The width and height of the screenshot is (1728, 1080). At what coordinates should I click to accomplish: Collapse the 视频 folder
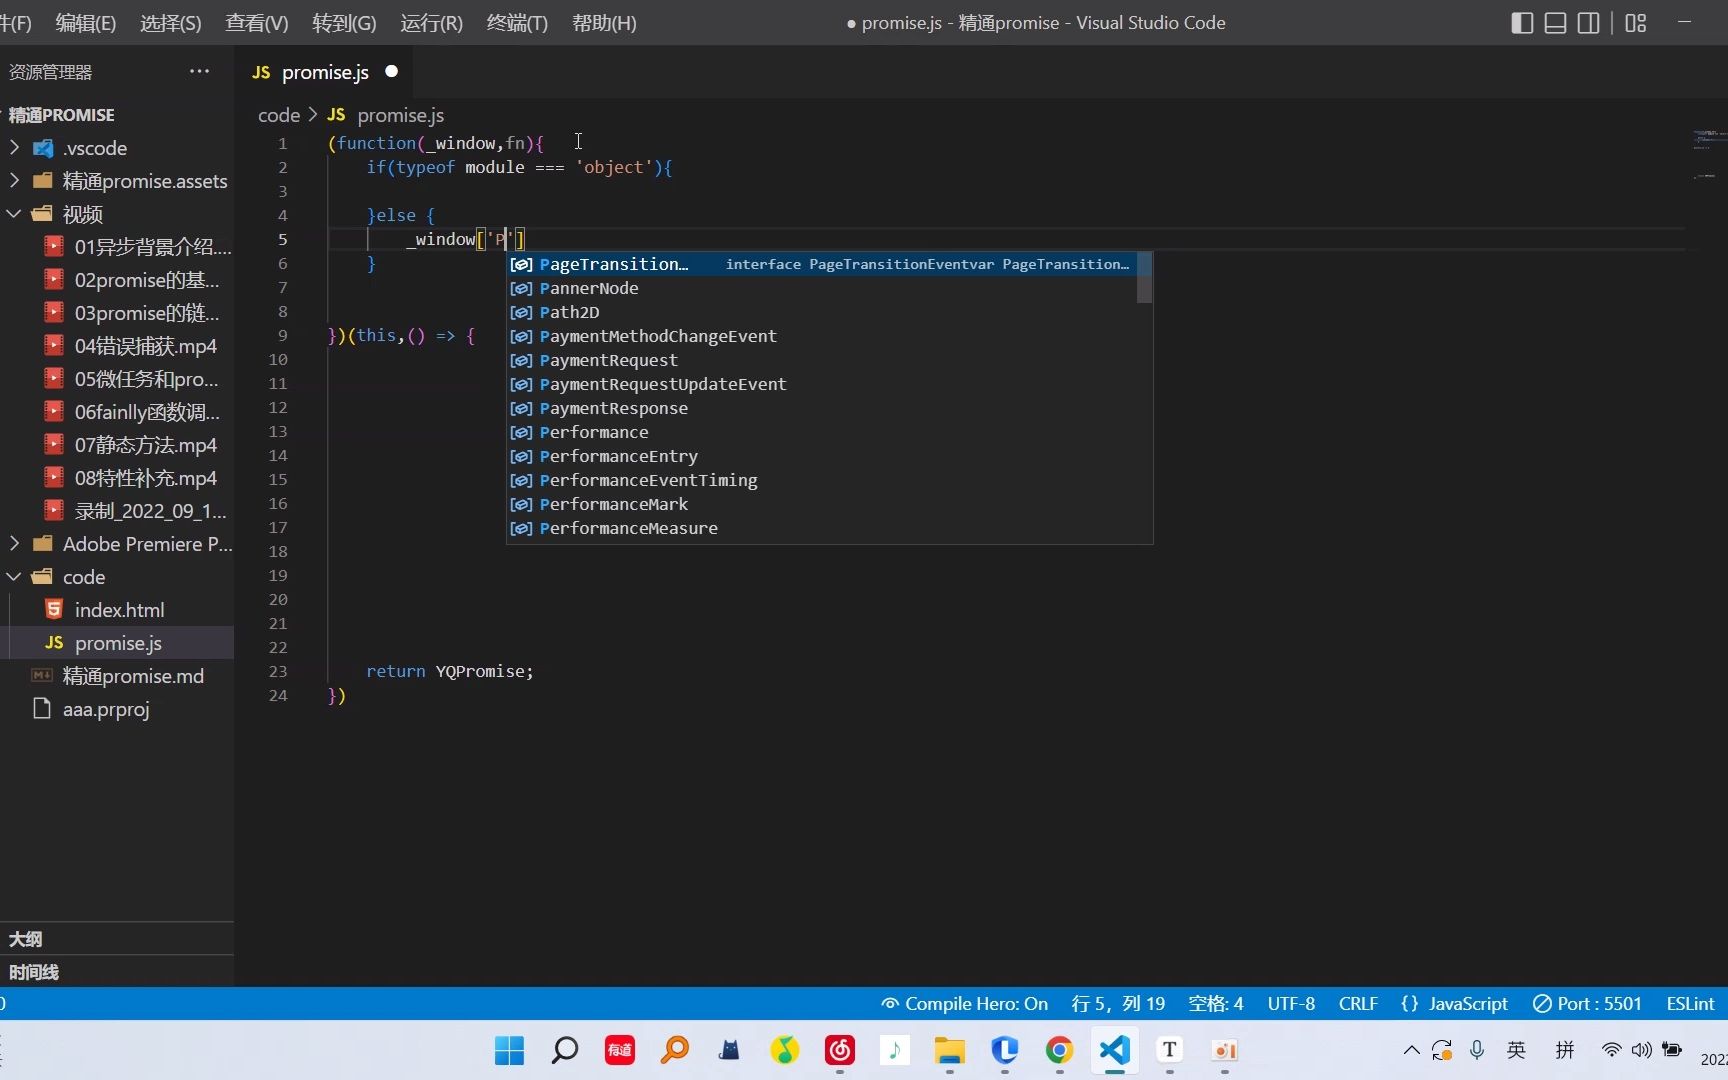click(117, 214)
